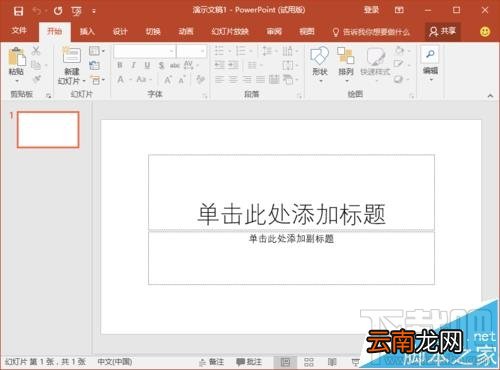Undo the last action in quick access toolbar
500x370 pixels.
point(37,11)
